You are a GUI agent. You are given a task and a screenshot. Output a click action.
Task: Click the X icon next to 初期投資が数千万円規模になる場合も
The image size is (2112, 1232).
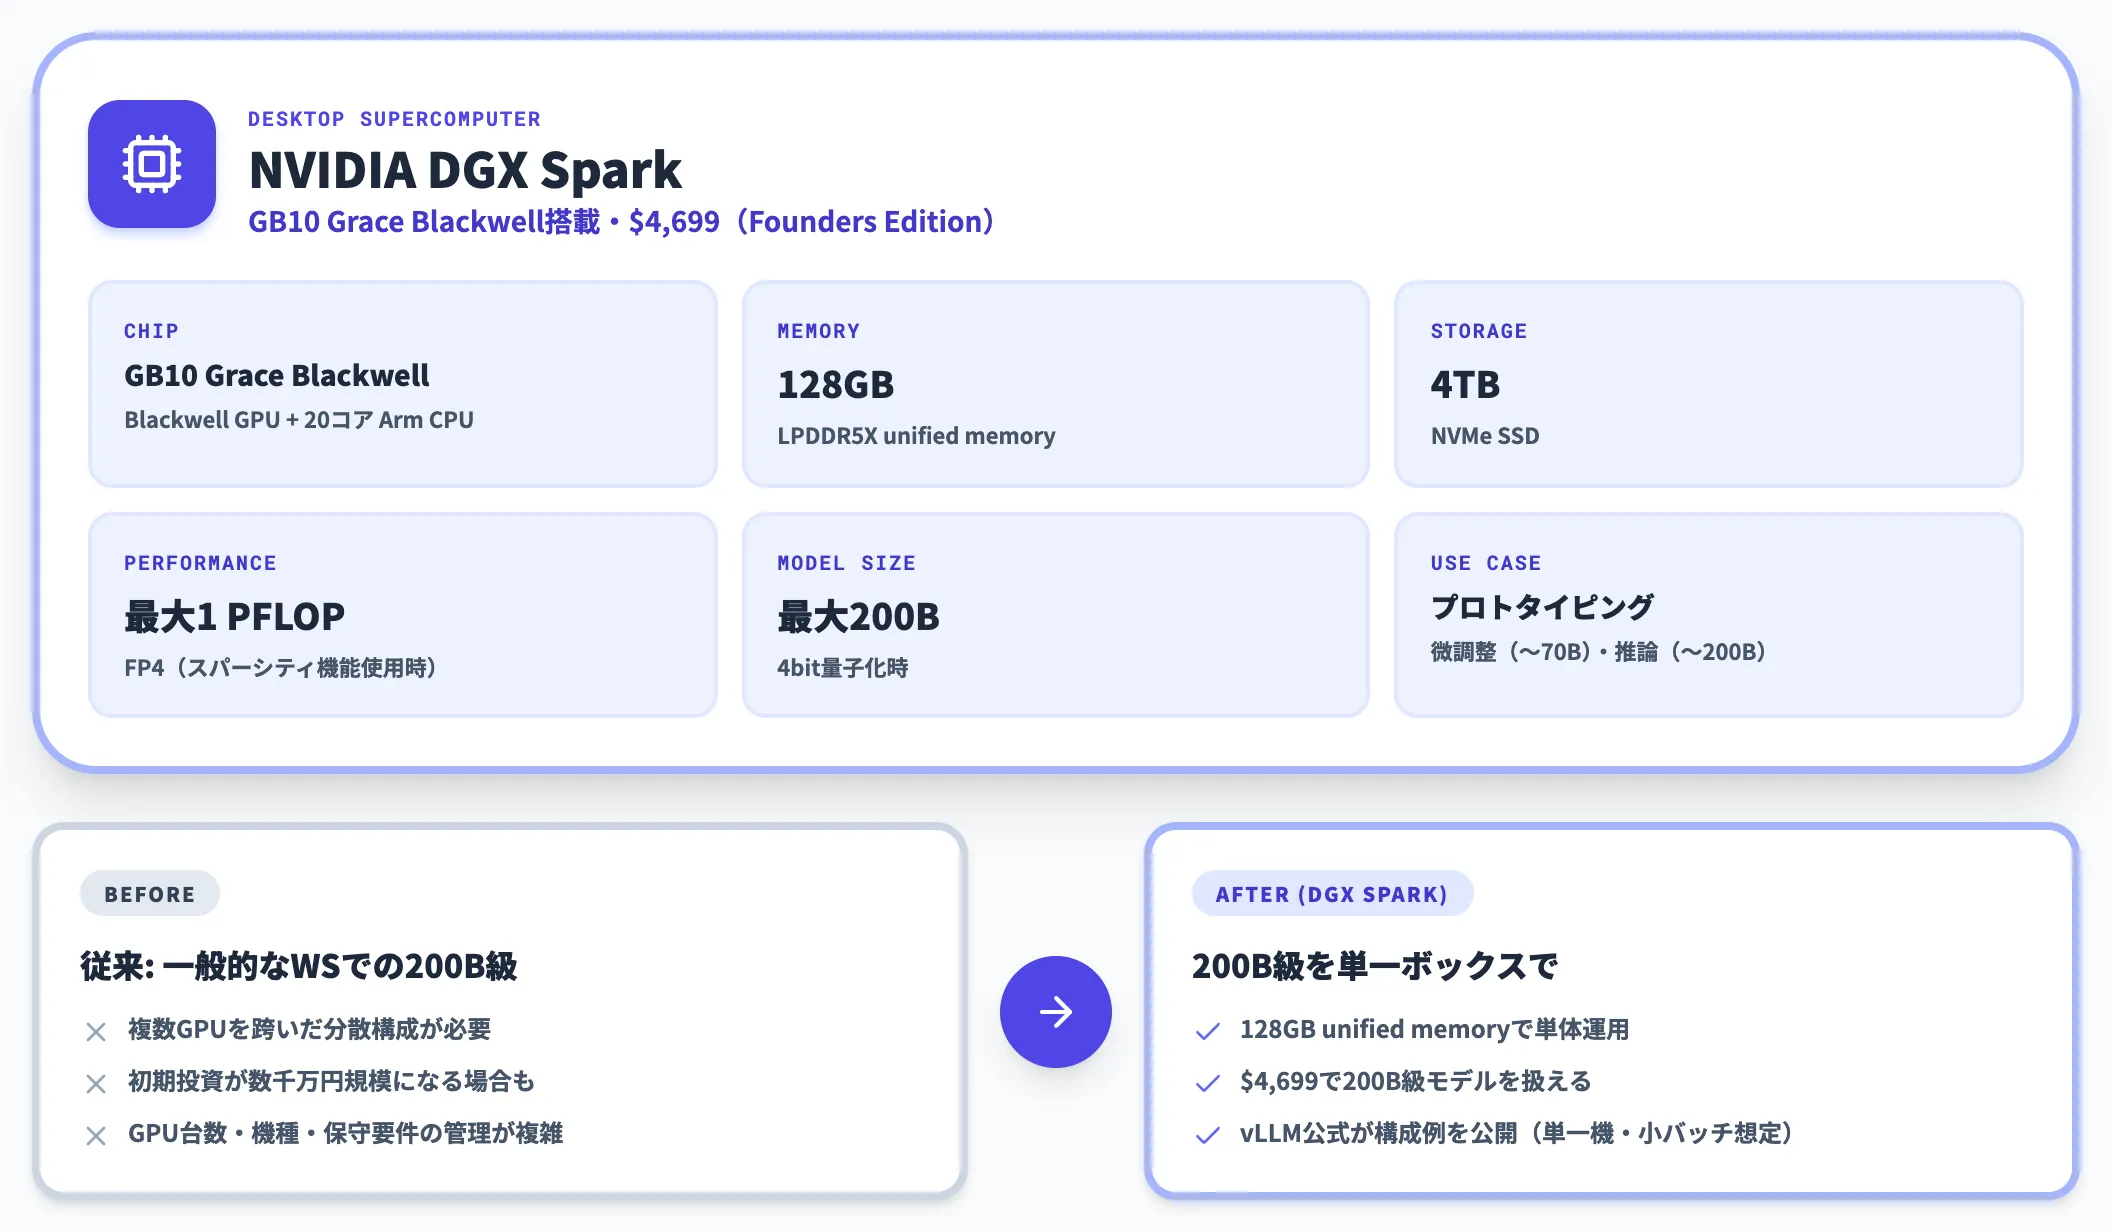[96, 1083]
